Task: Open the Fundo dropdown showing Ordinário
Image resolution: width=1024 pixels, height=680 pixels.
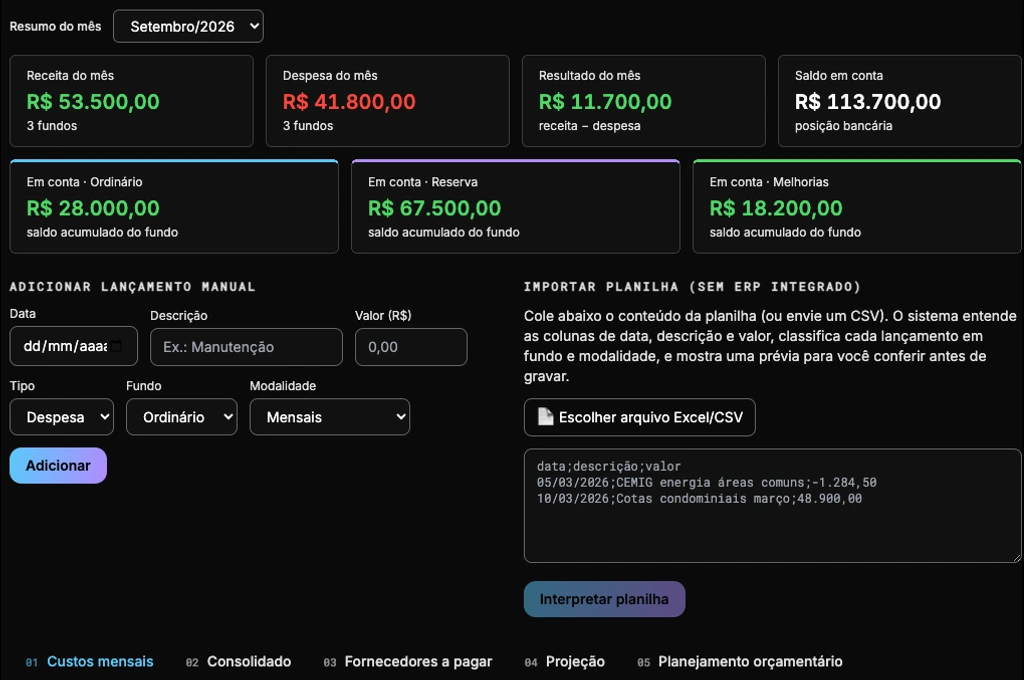Action: 182,417
